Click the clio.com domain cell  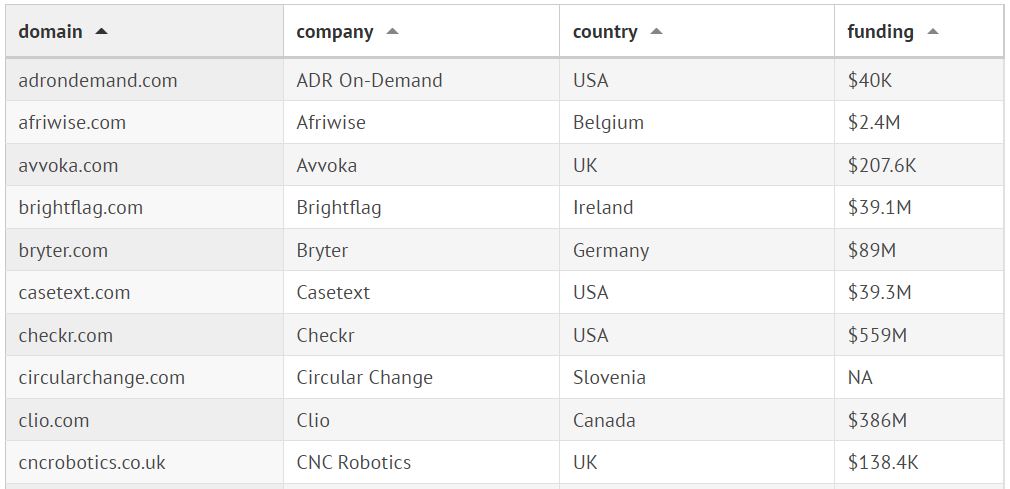click(x=54, y=420)
